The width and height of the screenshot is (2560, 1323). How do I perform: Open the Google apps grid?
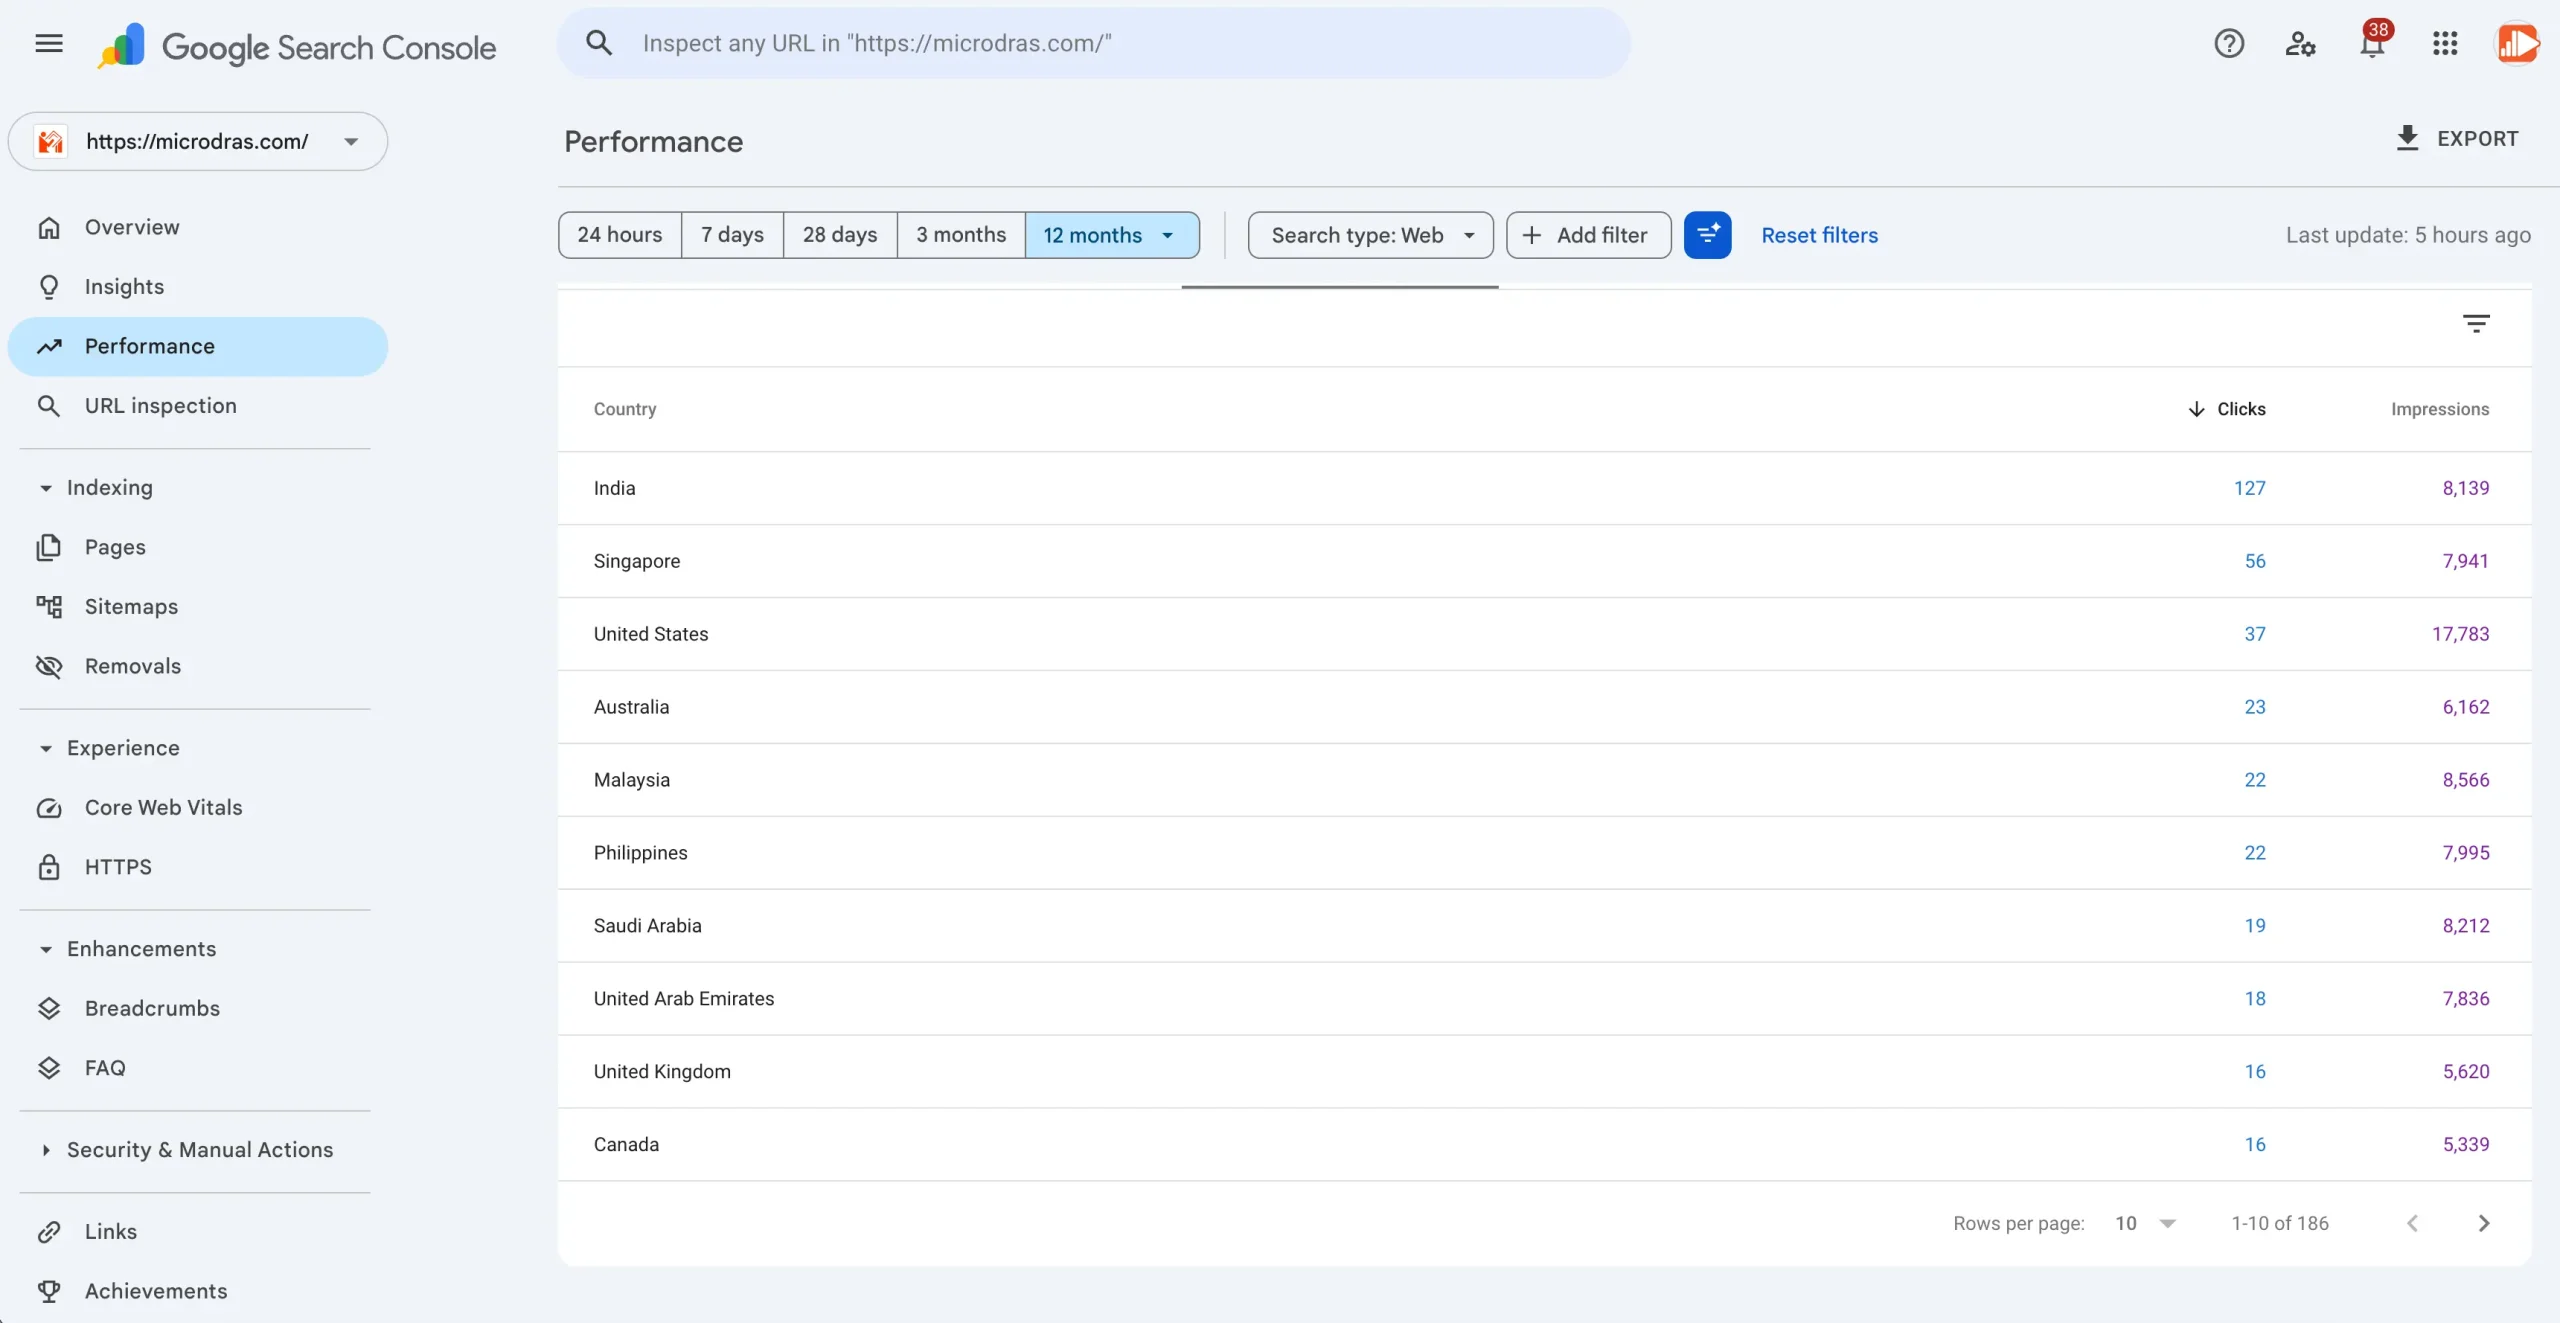pyautogui.click(x=2445, y=43)
